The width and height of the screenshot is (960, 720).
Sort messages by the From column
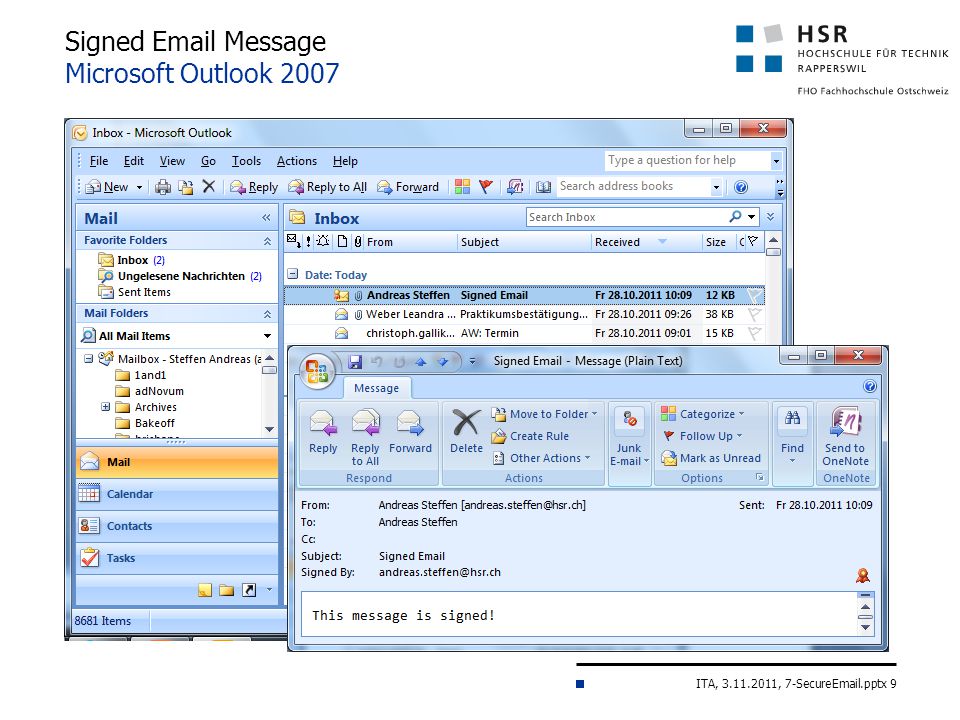pyautogui.click(x=410, y=242)
